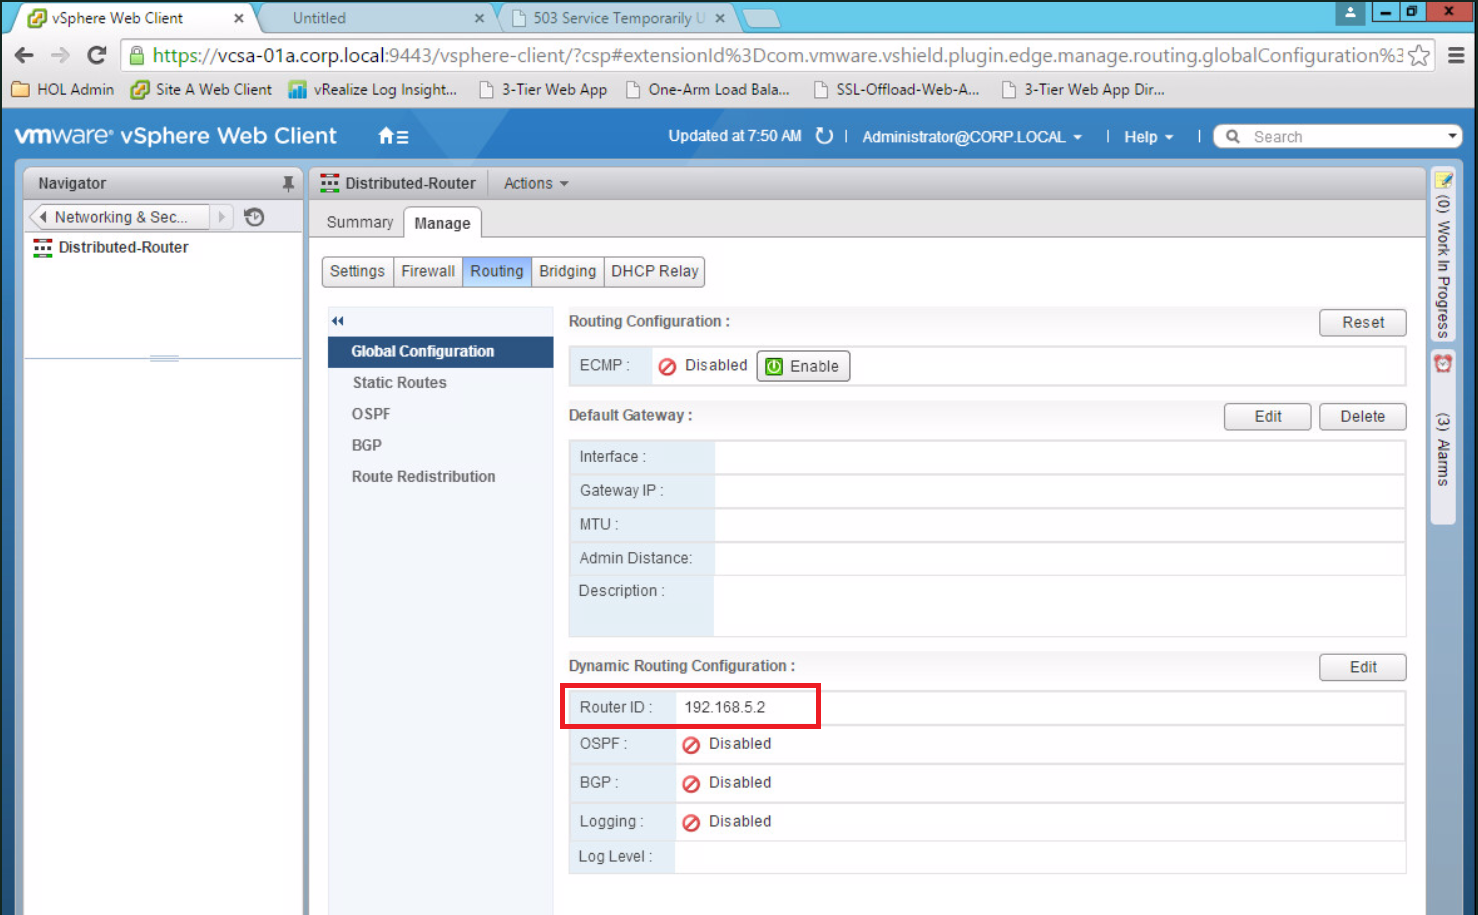This screenshot has width=1478, height=915.
Task: Click the search magnifier icon
Action: (x=1233, y=136)
